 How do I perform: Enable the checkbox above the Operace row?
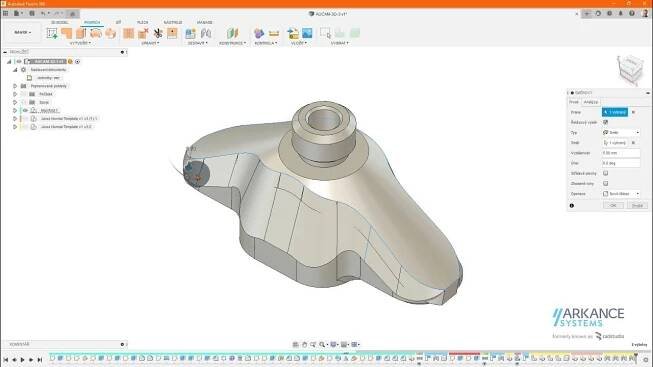pyautogui.click(x=606, y=183)
